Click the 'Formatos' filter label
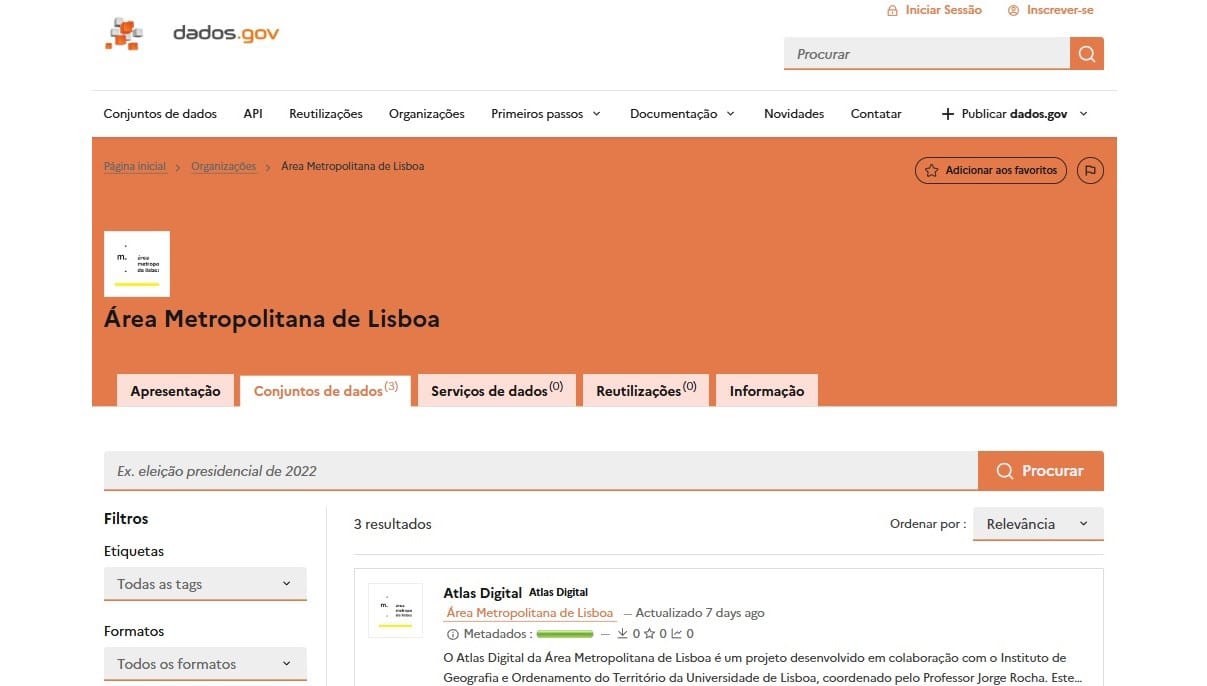 point(134,631)
